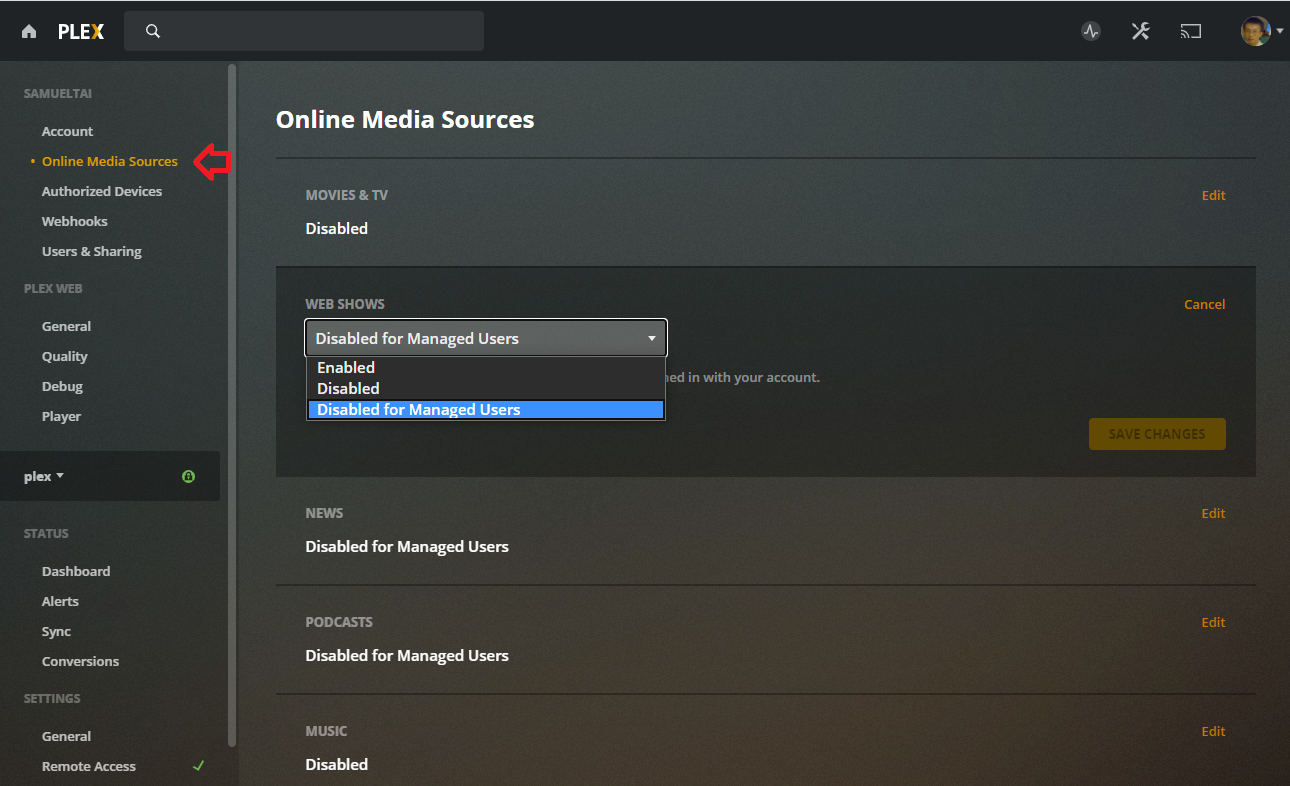This screenshot has height=786, width=1290.
Task: Cancel editing Web Shows
Action: 1204,304
